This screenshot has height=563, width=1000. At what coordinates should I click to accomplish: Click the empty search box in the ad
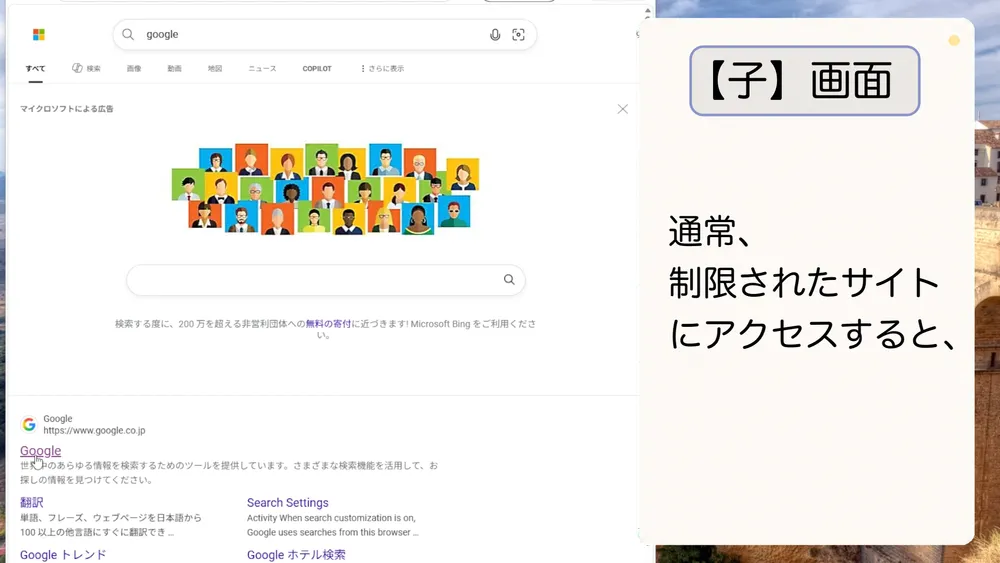coord(325,280)
